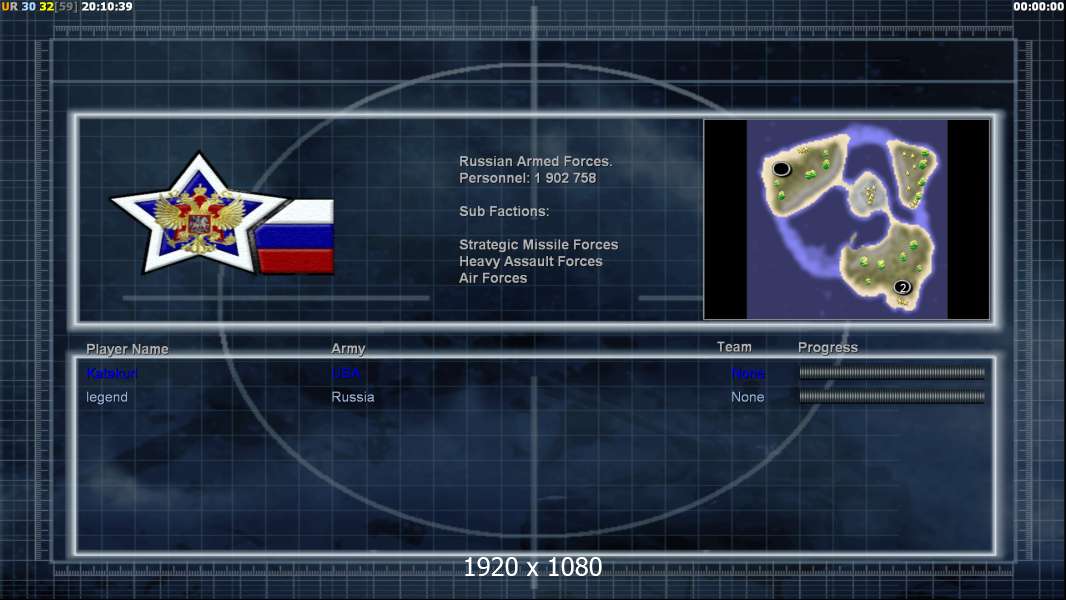Open the island map preview thumbnail

(x=846, y=219)
